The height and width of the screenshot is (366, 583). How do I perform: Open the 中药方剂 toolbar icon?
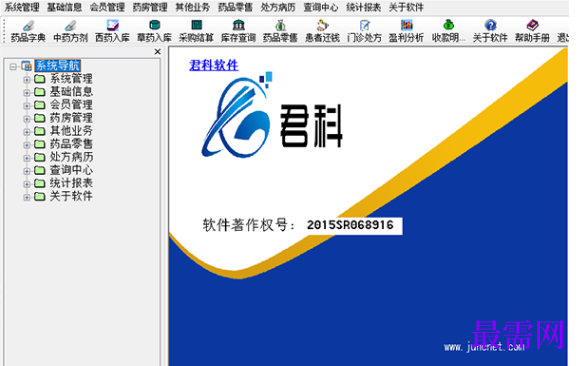pyautogui.click(x=70, y=26)
